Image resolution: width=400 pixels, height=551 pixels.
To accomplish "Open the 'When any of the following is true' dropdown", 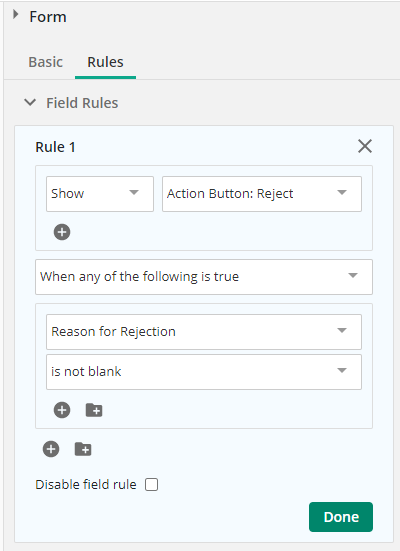I will coord(204,277).
